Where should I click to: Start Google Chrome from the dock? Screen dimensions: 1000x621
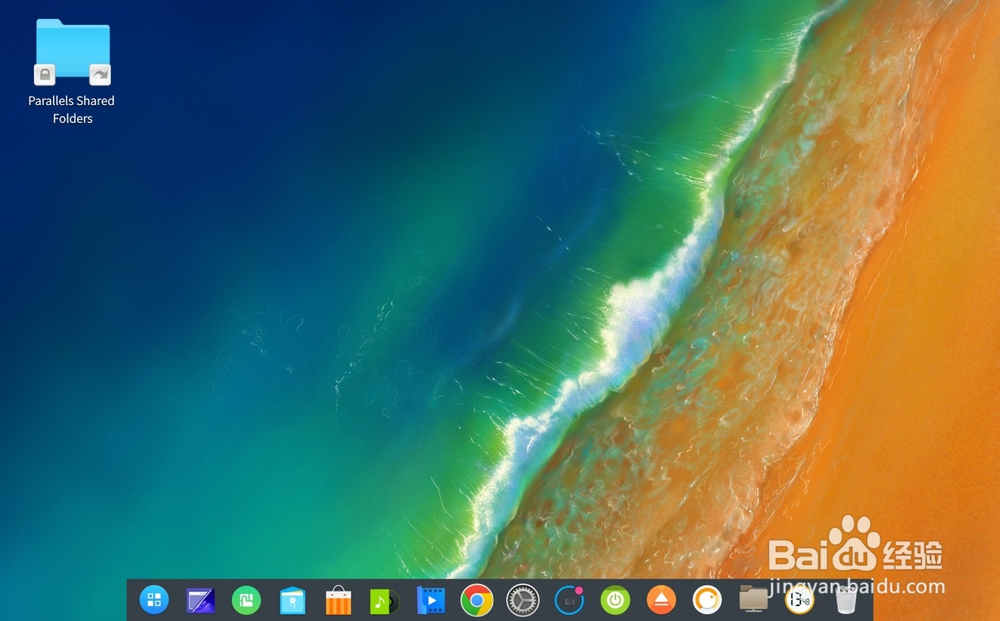point(476,601)
